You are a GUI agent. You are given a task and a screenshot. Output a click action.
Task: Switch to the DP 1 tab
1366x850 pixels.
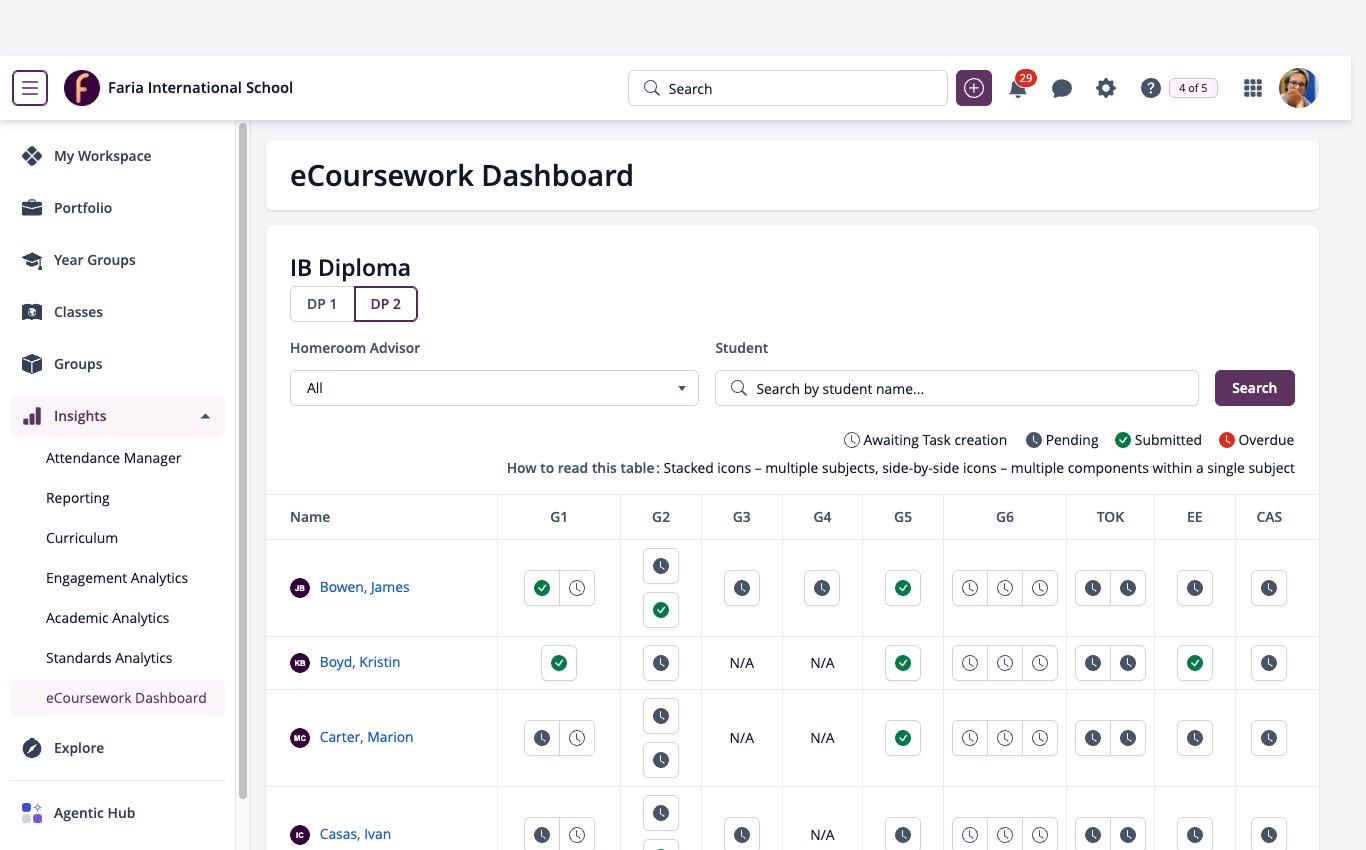point(322,304)
